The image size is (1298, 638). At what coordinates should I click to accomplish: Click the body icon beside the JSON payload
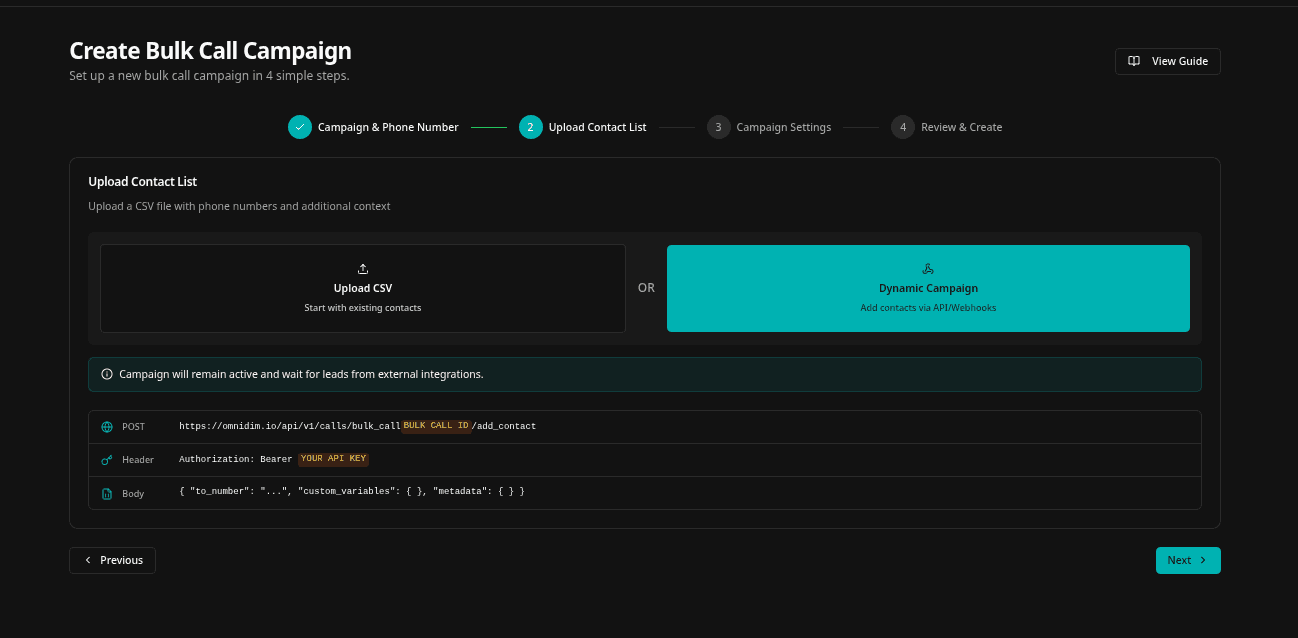click(x=107, y=492)
